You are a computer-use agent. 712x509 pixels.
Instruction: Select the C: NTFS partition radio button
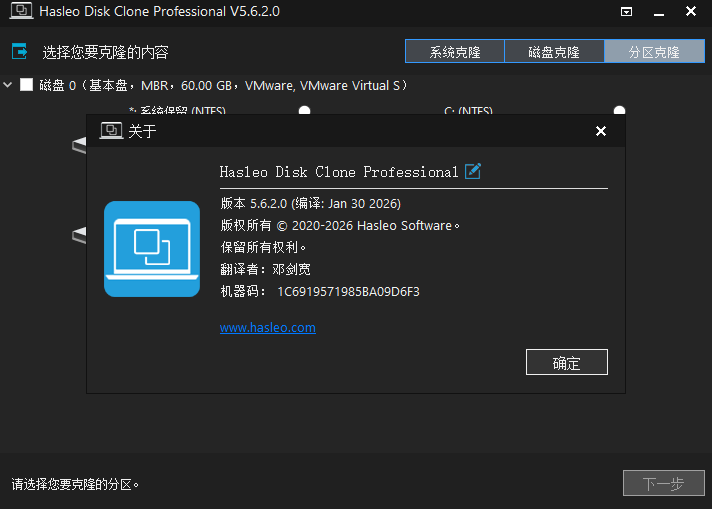click(x=619, y=110)
